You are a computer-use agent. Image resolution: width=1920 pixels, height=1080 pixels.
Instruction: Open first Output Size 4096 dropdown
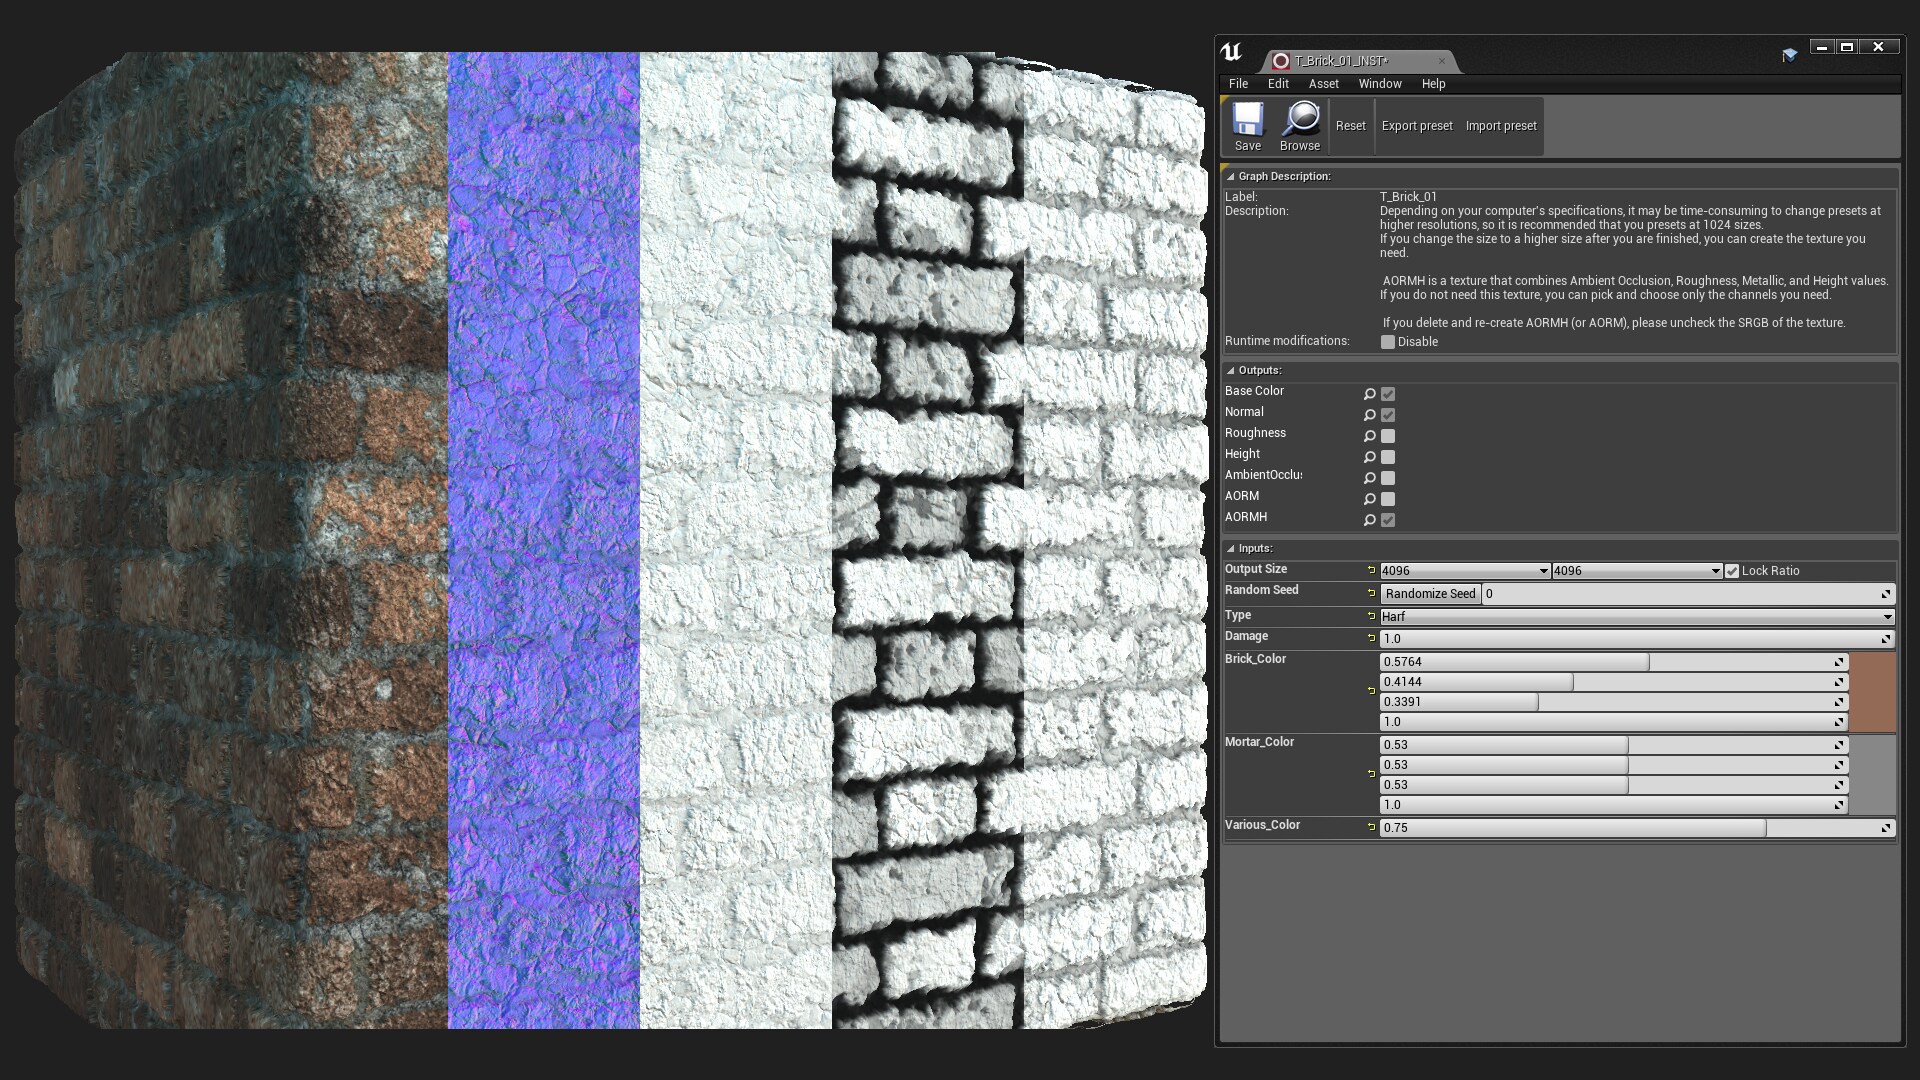click(x=1465, y=571)
